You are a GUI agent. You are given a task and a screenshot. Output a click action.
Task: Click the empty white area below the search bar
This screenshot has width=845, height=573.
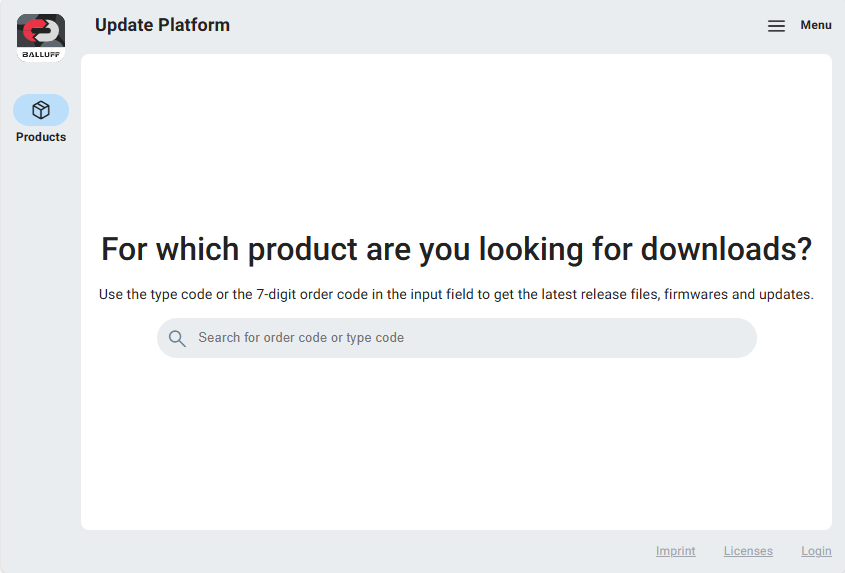456,440
